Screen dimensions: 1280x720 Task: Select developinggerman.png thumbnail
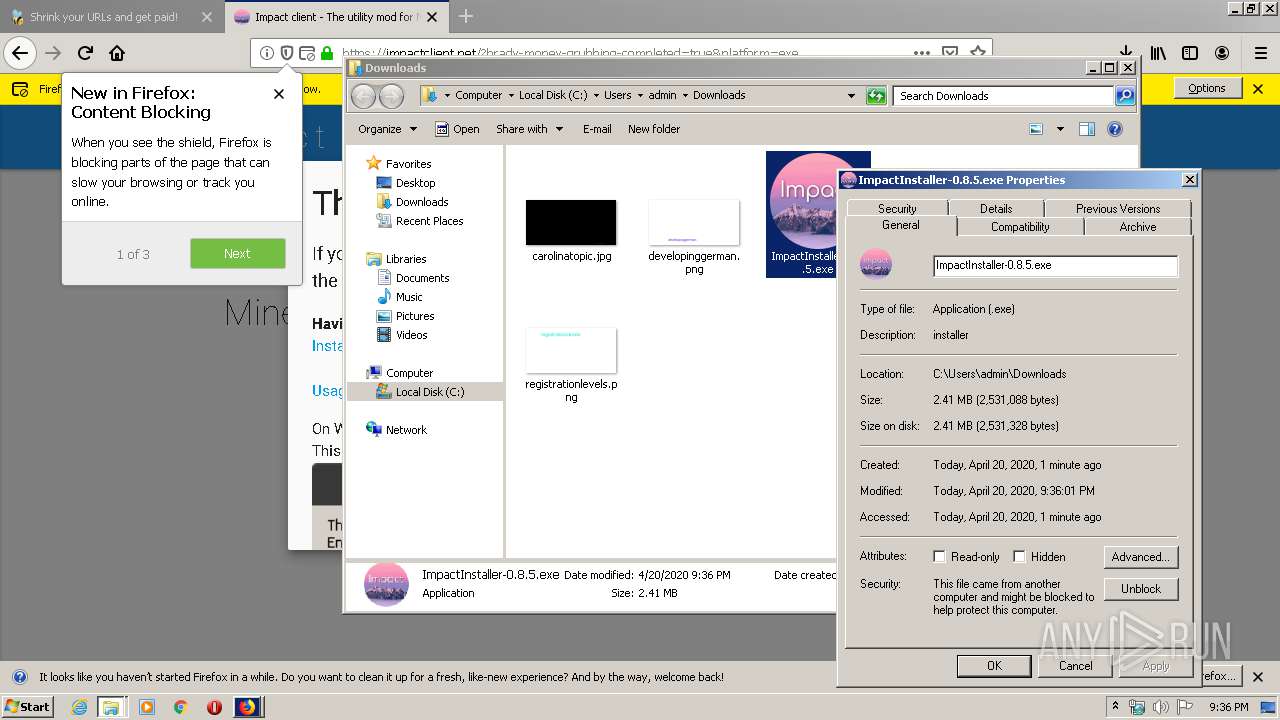click(694, 222)
